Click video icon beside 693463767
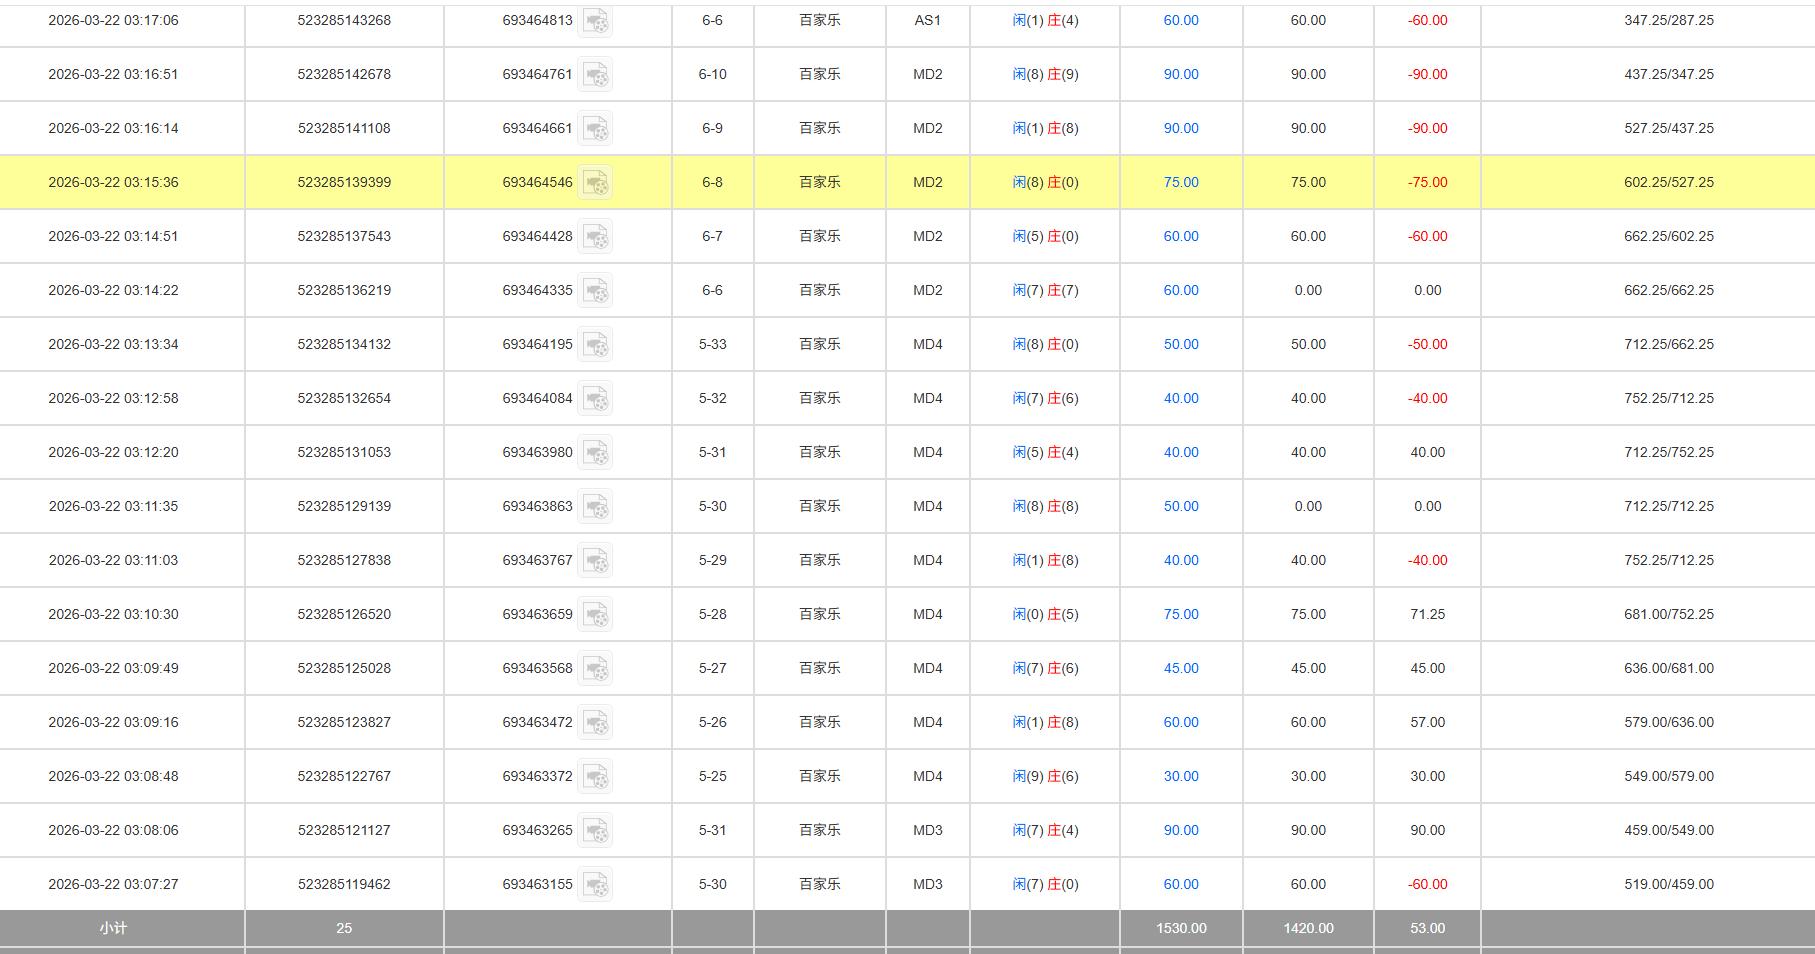 tap(596, 561)
